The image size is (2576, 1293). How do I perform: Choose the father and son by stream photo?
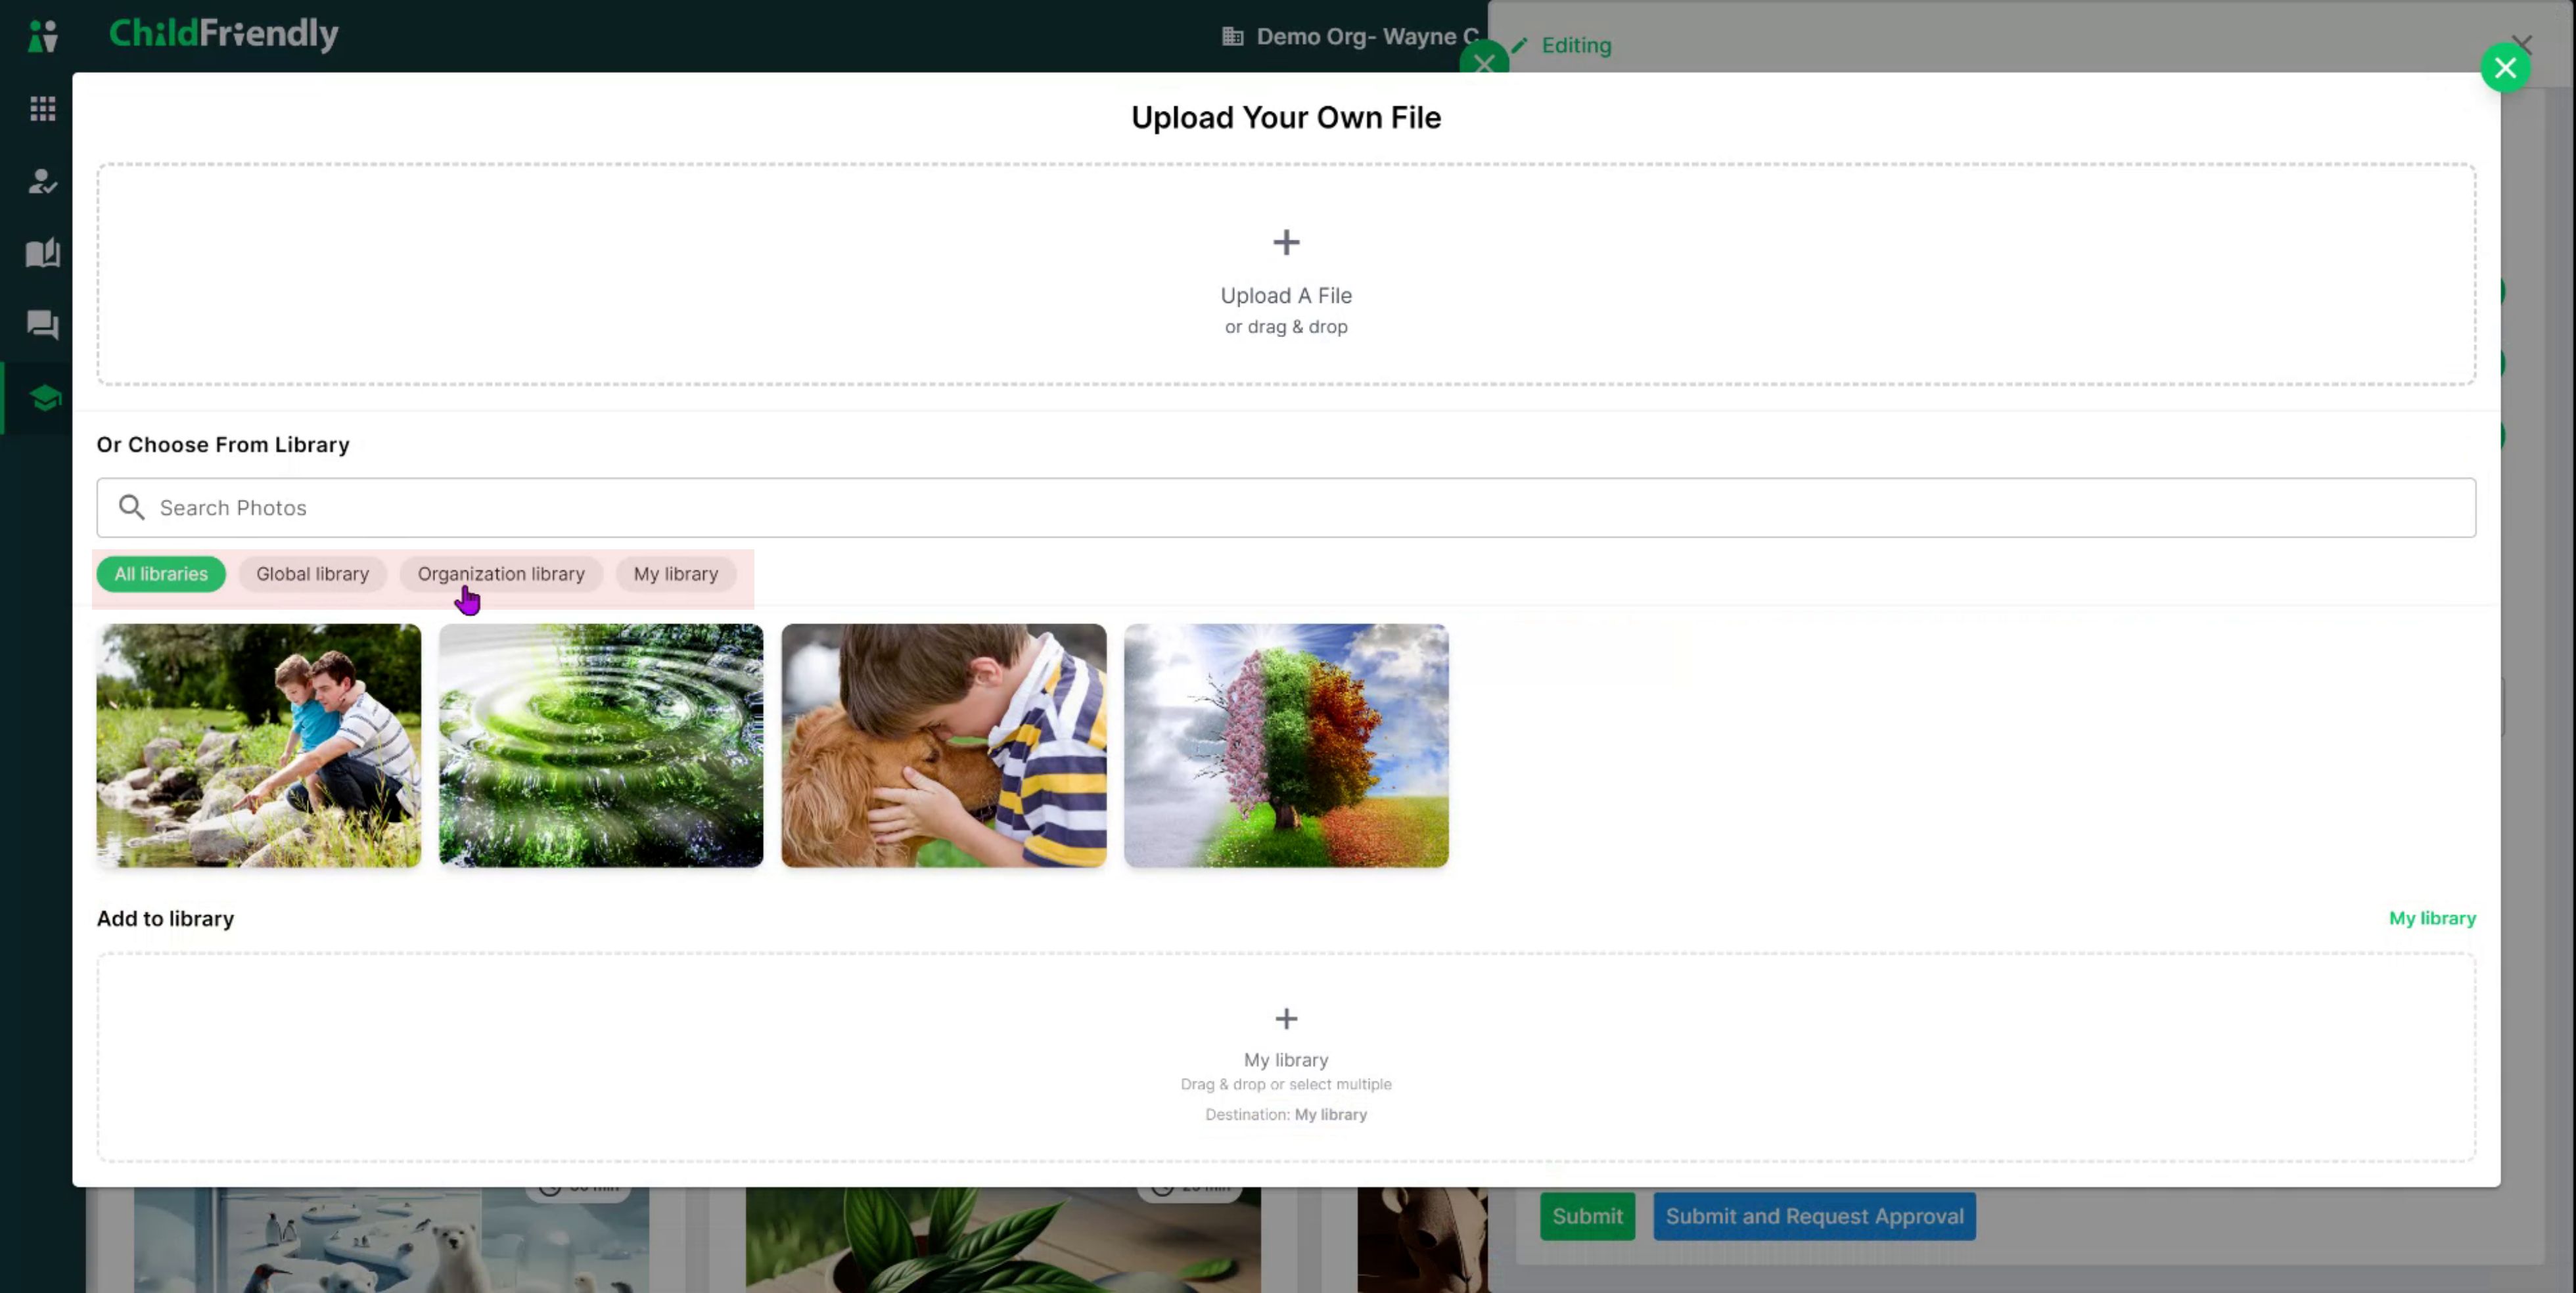point(259,745)
